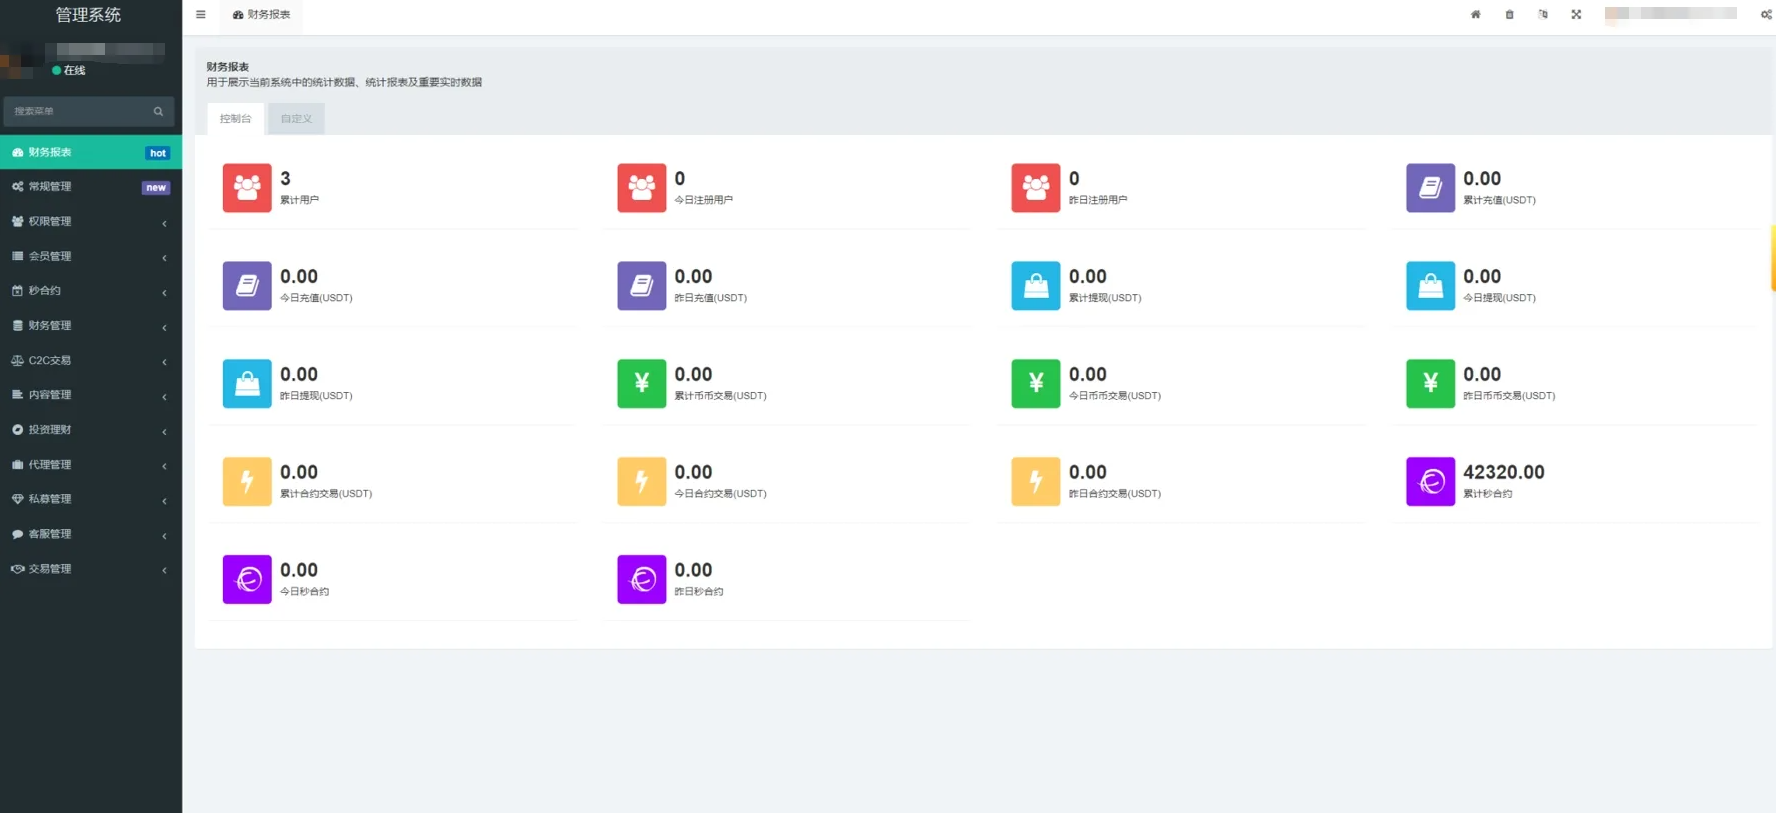Screen dimensions: 1776x813
Task: Open the language switch icon in the top bar
Action: tap(1543, 14)
